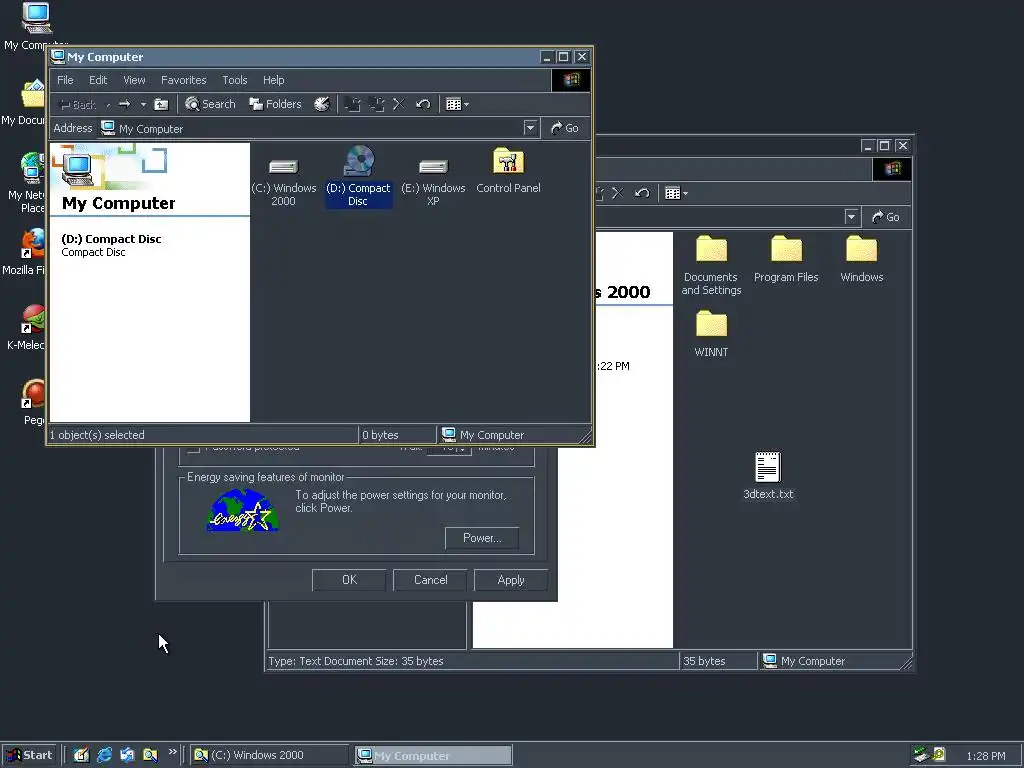Screen dimensions: 1024x768
Task: Click the Forward arrow in My Computer toolbar
Action: coord(125,104)
